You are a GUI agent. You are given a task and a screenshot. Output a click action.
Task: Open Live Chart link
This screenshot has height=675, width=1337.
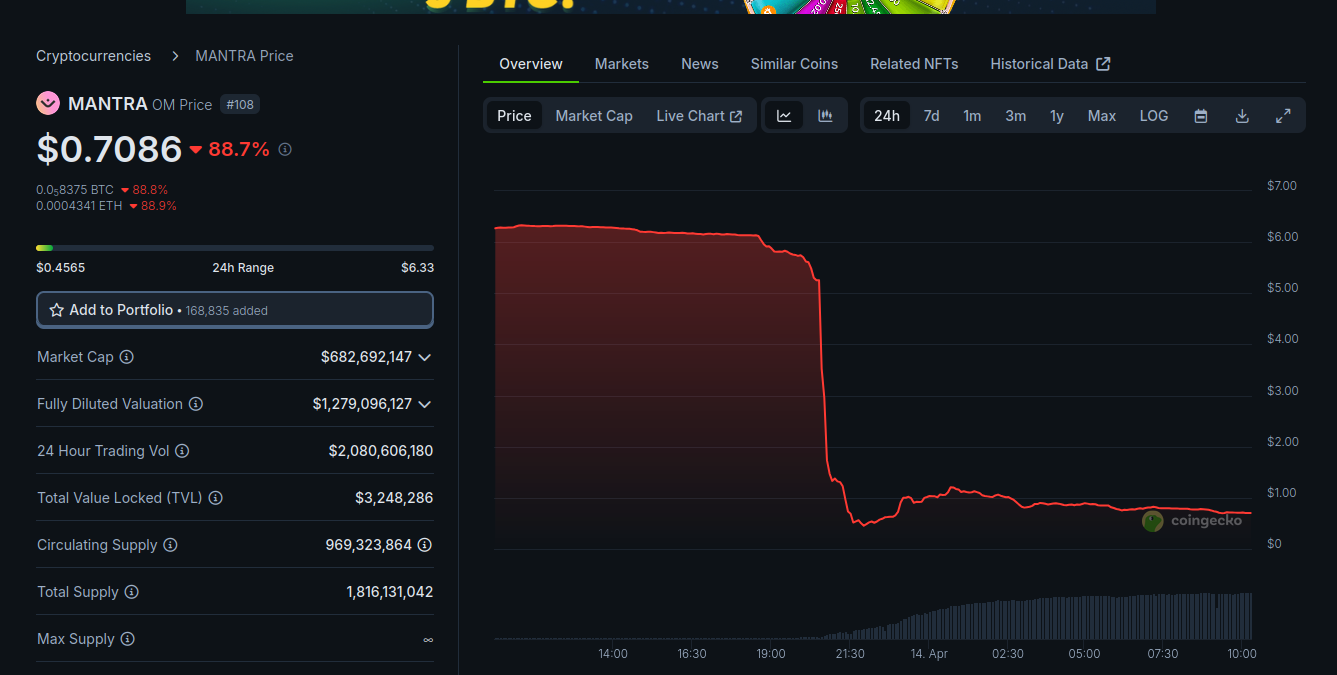click(x=699, y=116)
